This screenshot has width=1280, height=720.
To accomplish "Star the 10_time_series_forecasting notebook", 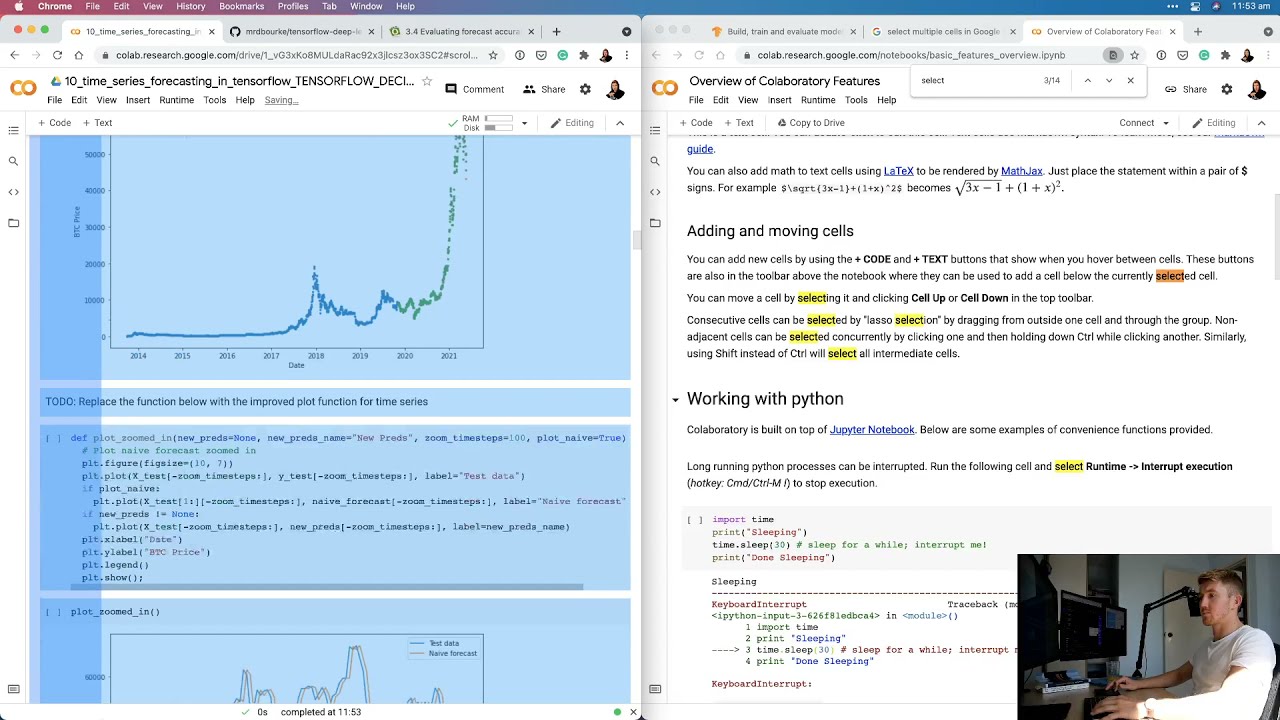I will pos(427,81).
